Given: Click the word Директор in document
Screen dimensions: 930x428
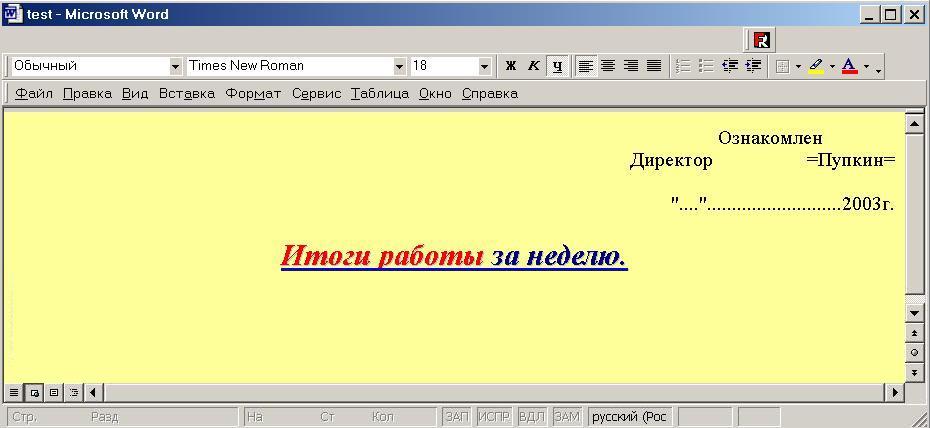Looking at the screenshot, I should tap(671, 161).
